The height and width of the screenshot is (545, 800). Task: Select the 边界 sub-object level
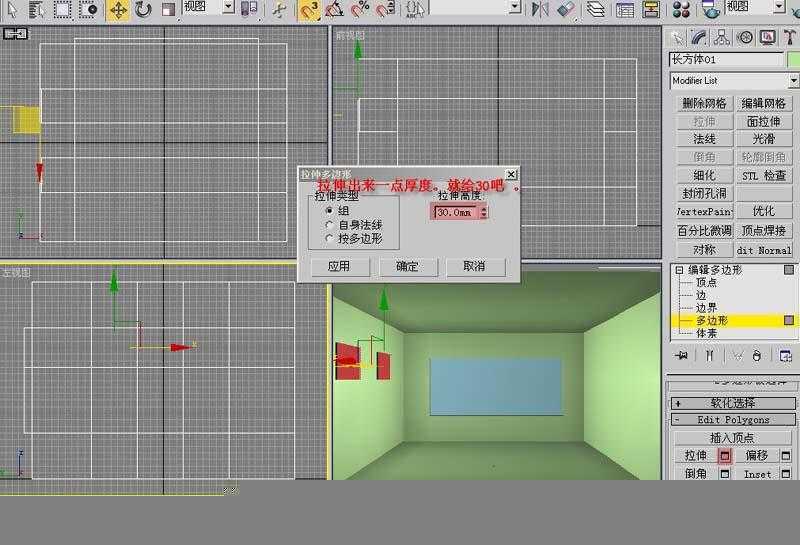point(707,308)
